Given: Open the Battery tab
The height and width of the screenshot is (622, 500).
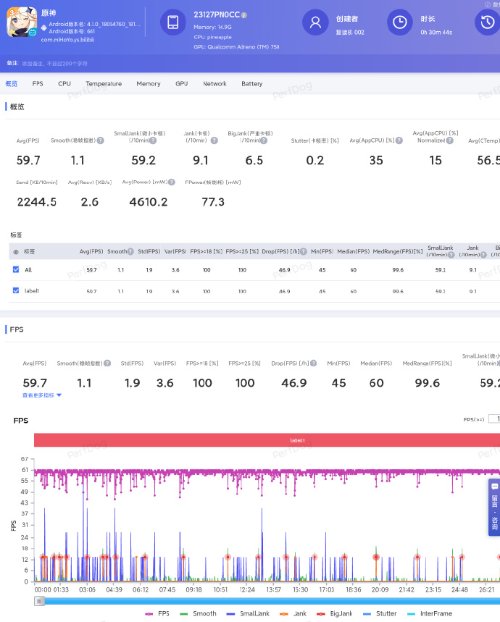Looking at the screenshot, I should click(x=252, y=84).
